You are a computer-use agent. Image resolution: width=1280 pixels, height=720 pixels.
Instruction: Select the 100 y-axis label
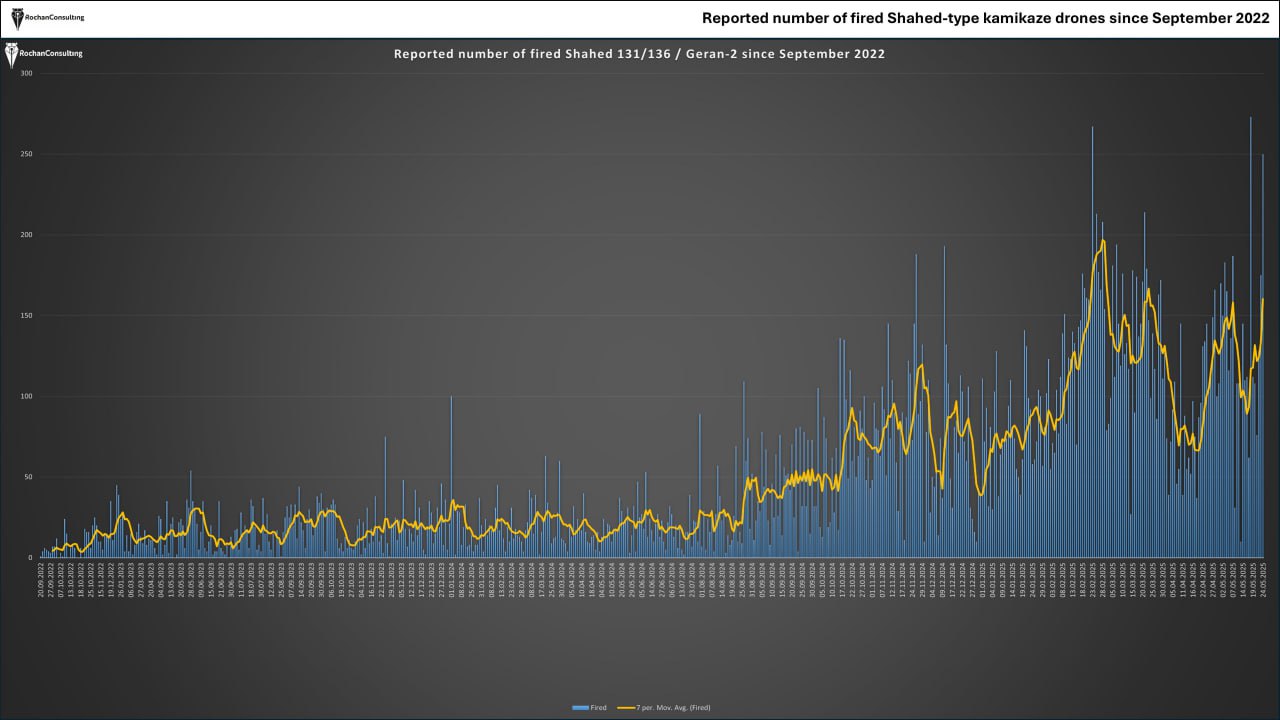pos(26,396)
